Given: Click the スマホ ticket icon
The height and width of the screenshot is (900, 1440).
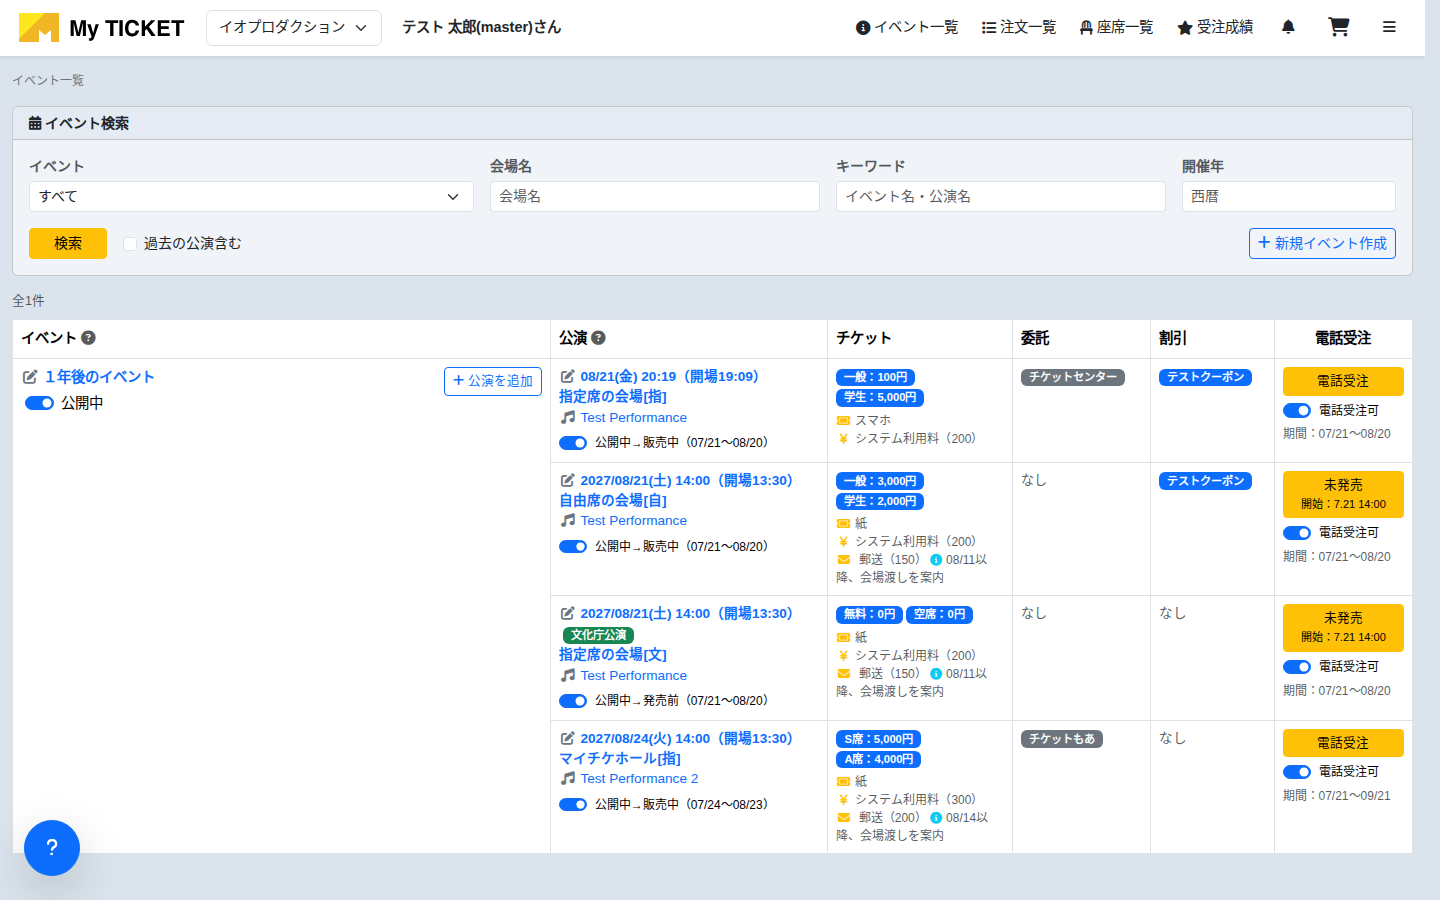Looking at the screenshot, I should (843, 420).
